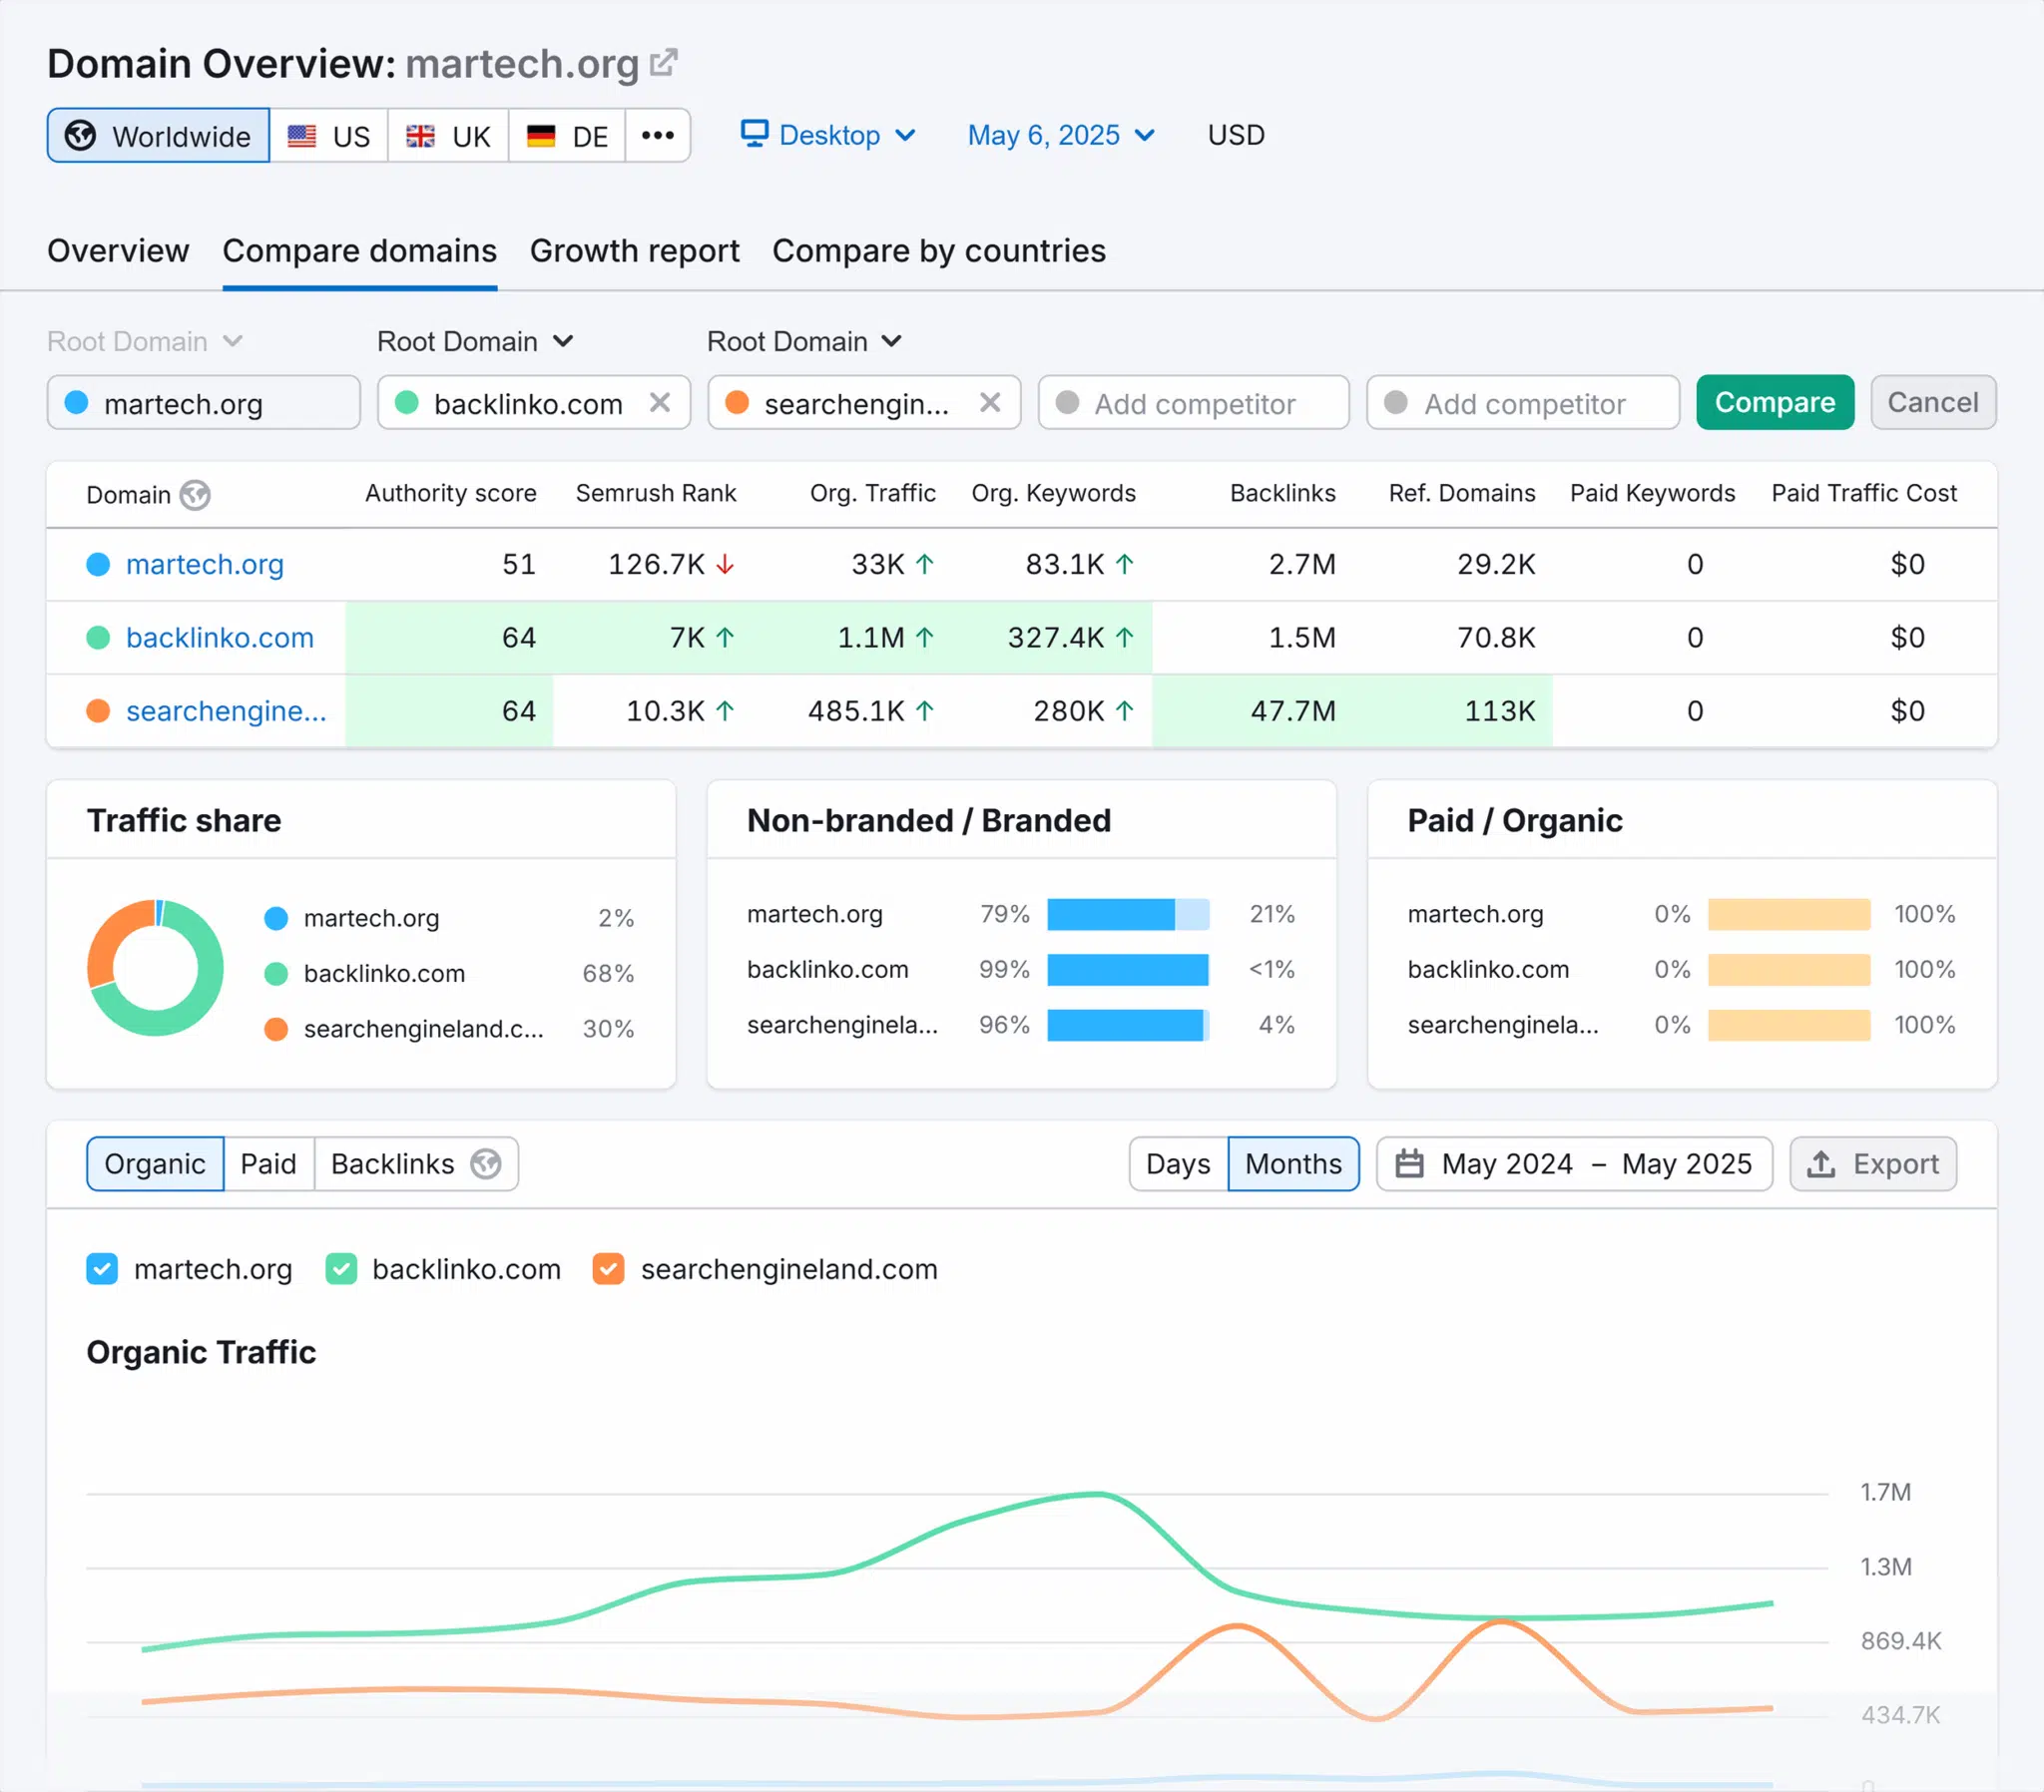Open Compare by countries tab
This screenshot has height=1792, width=2044.
(x=939, y=251)
